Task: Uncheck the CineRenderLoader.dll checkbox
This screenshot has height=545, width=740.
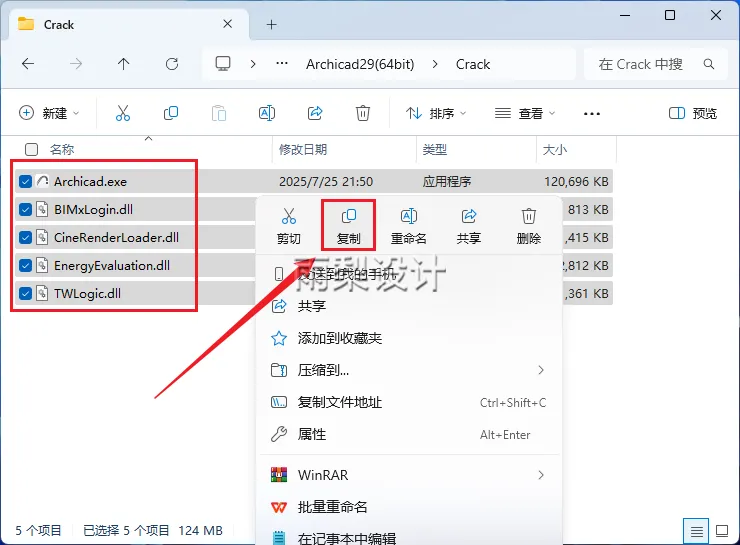Action: point(25,237)
